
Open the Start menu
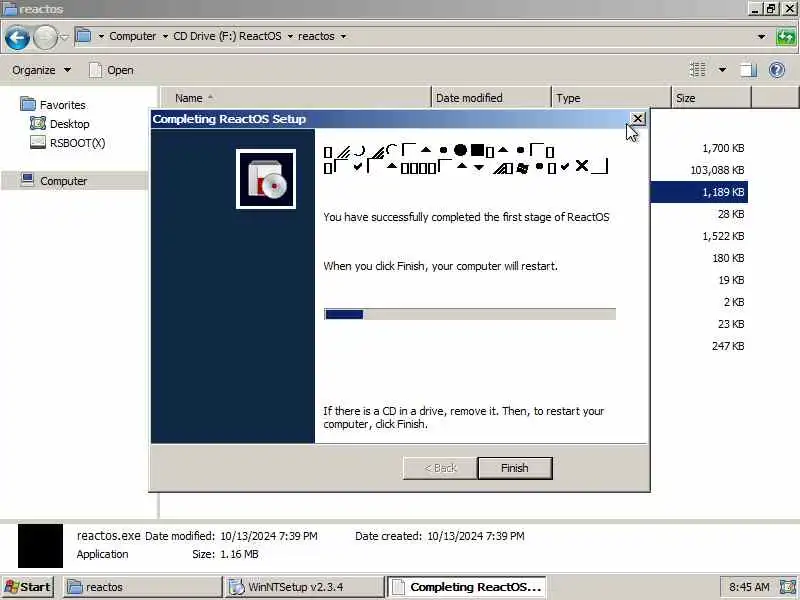[x=28, y=587]
